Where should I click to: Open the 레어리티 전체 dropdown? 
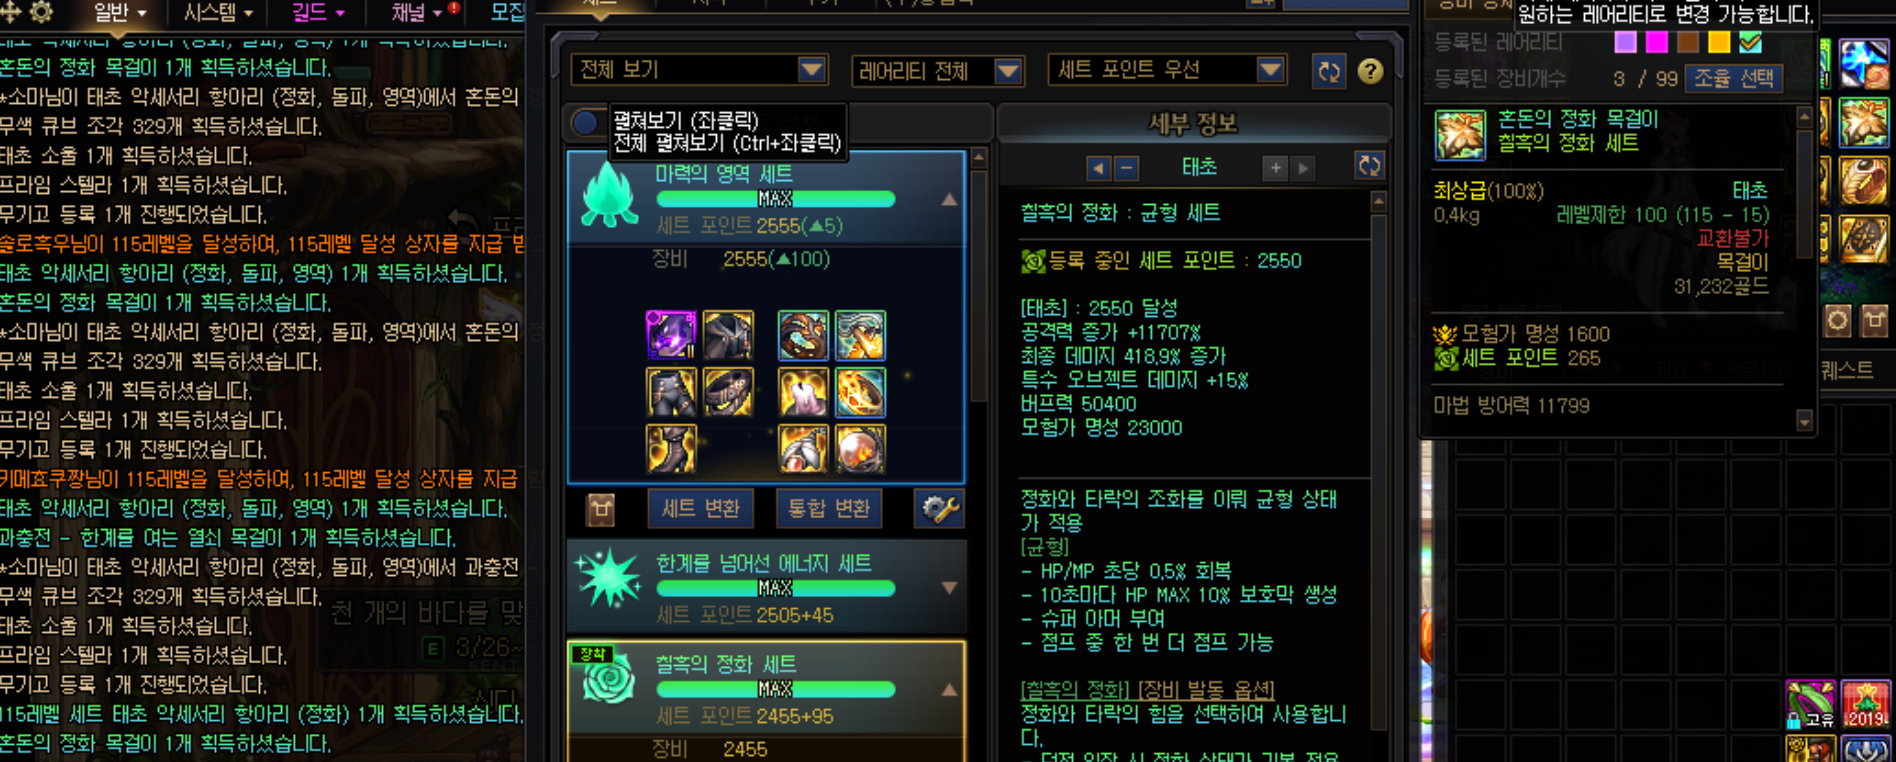(x=937, y=71)
